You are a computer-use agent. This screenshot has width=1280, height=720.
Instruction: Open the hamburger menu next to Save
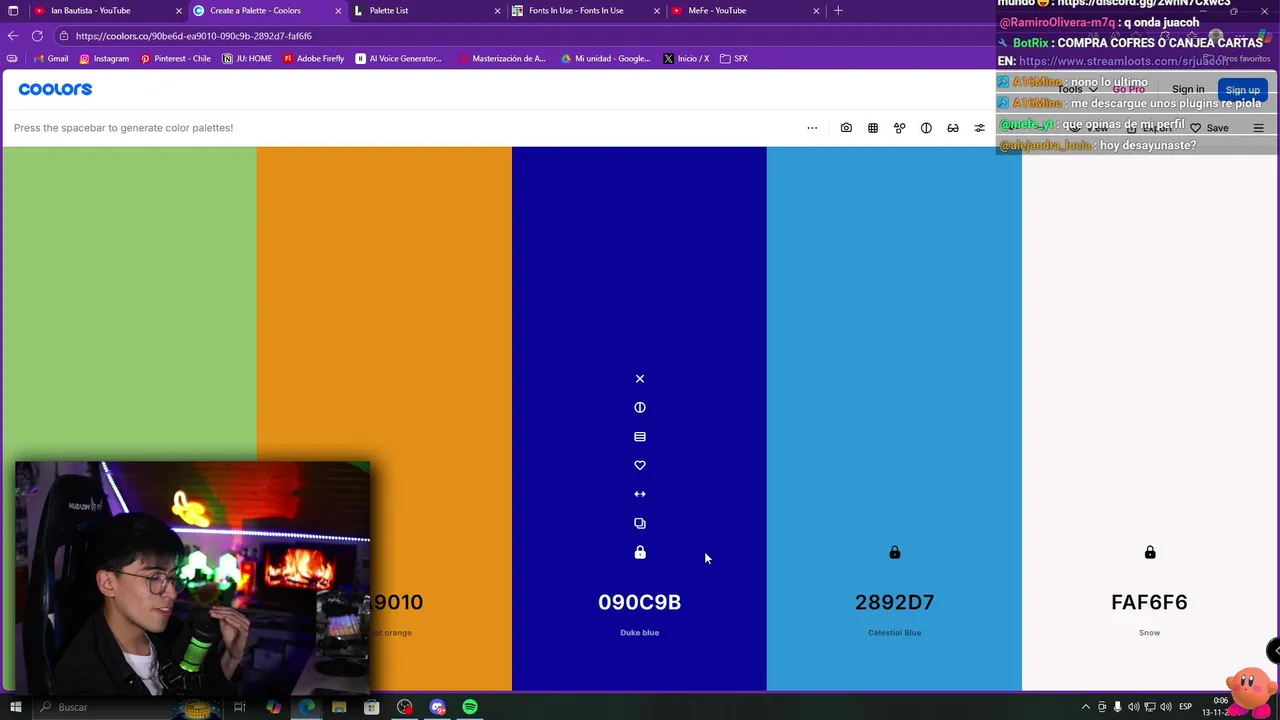(1259, 128)
